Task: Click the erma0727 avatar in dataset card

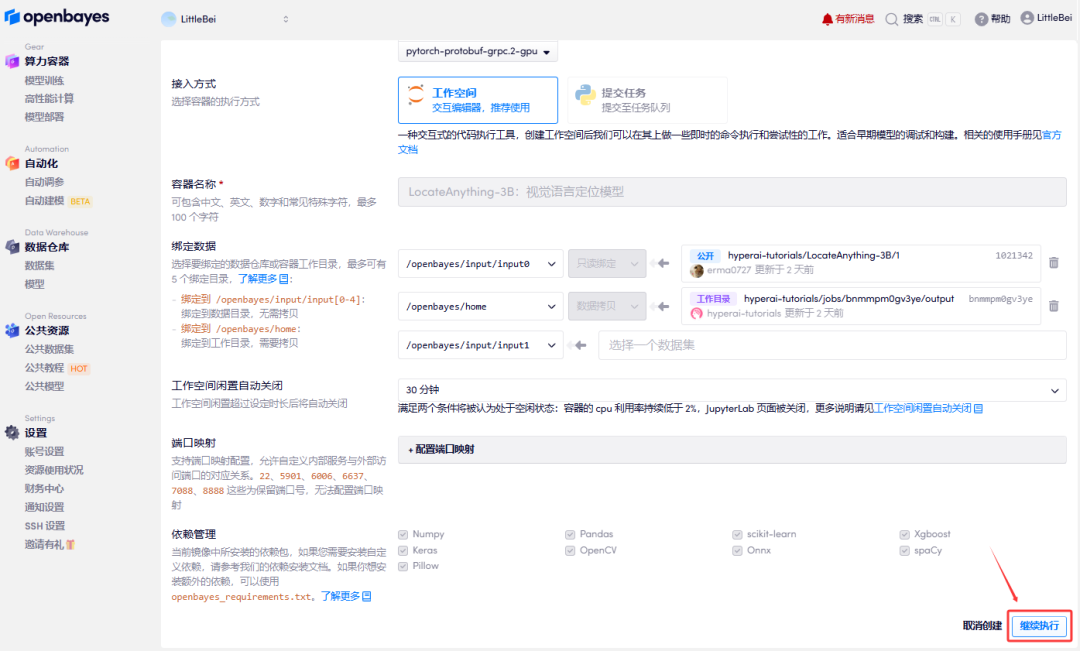Action: [696, 271]
